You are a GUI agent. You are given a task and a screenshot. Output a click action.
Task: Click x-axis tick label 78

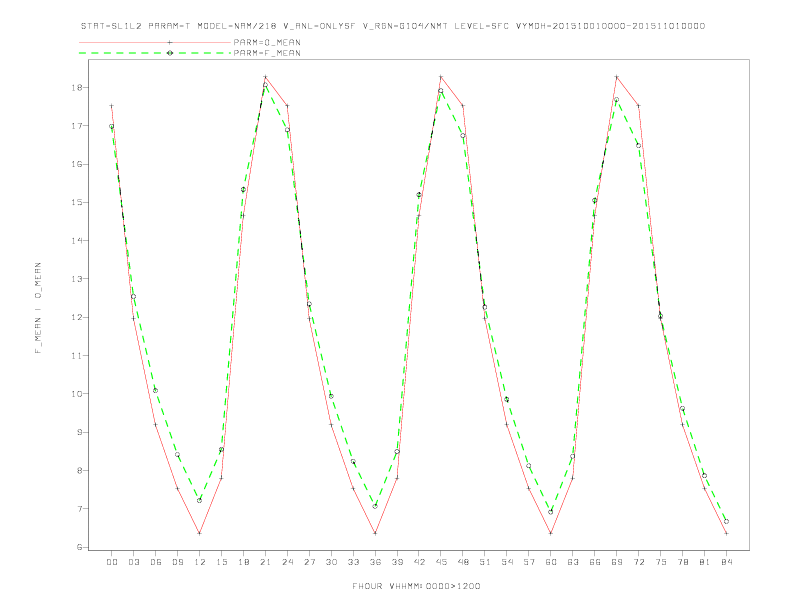(x=682, y=562)
